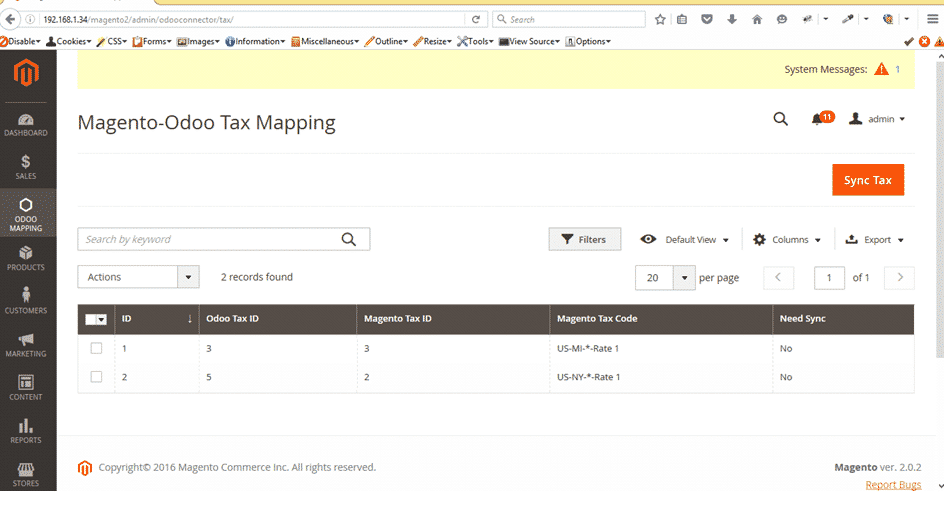
Task: Open the Sales sidebar menu
Action: click(26, 167)
